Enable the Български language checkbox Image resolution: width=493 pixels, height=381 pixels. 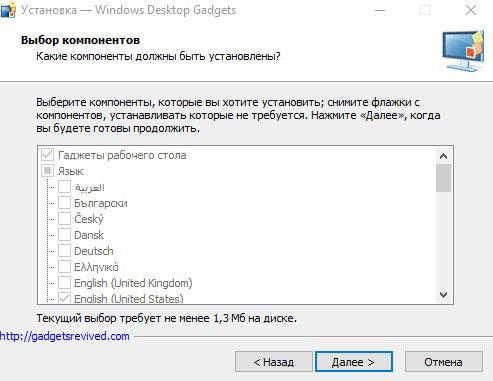64,203
